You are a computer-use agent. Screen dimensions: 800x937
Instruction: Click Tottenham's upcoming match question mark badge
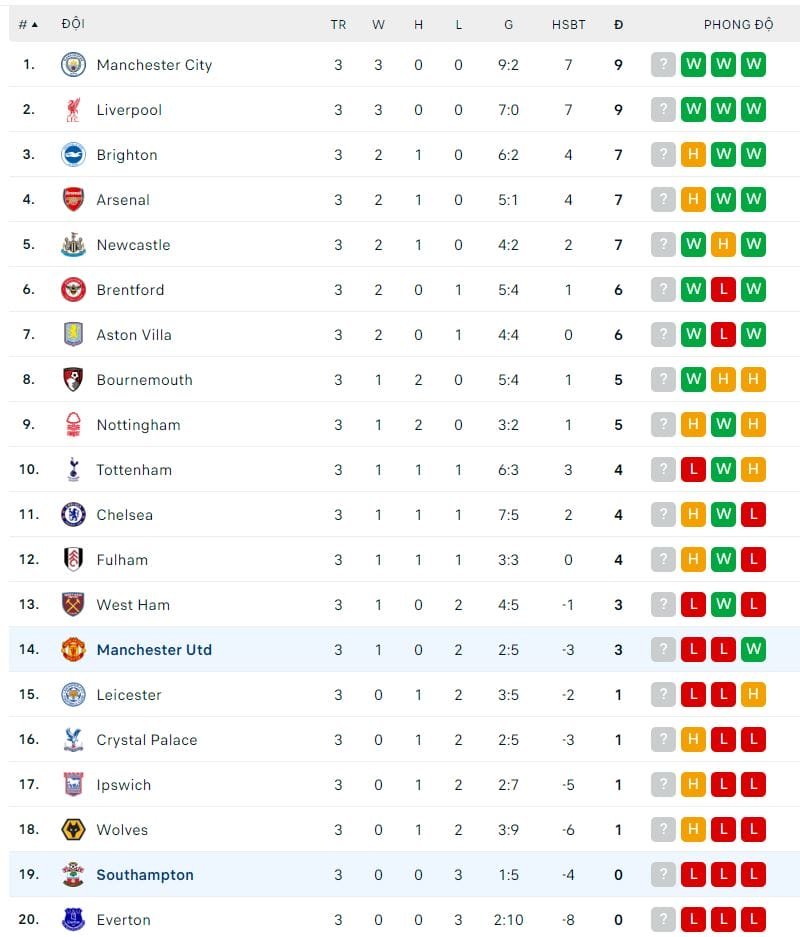tap(663, 469)
